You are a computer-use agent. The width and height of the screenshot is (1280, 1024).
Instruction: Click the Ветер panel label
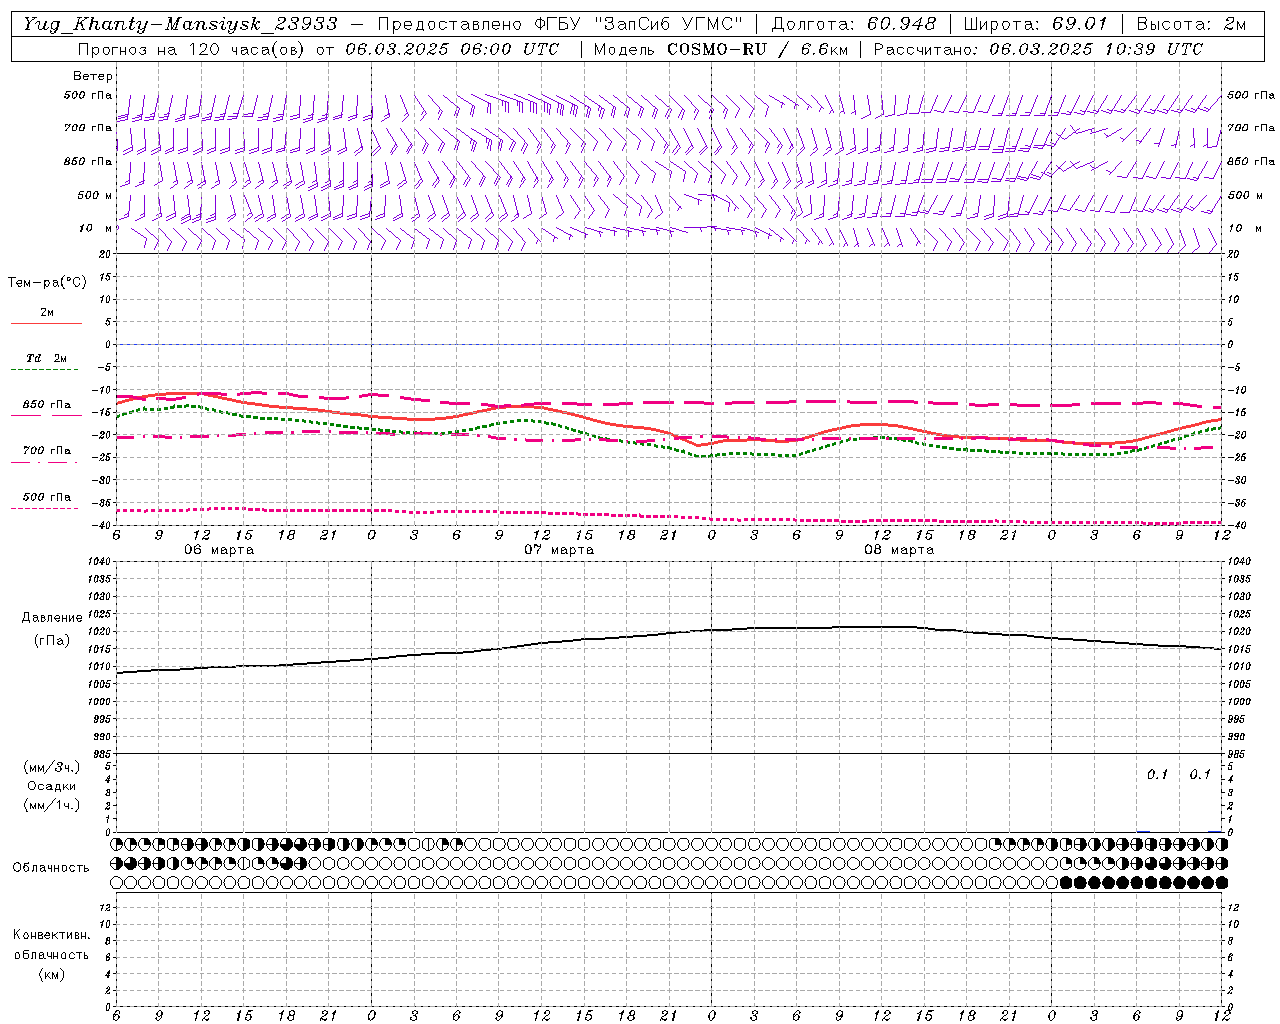coord(93,76)
